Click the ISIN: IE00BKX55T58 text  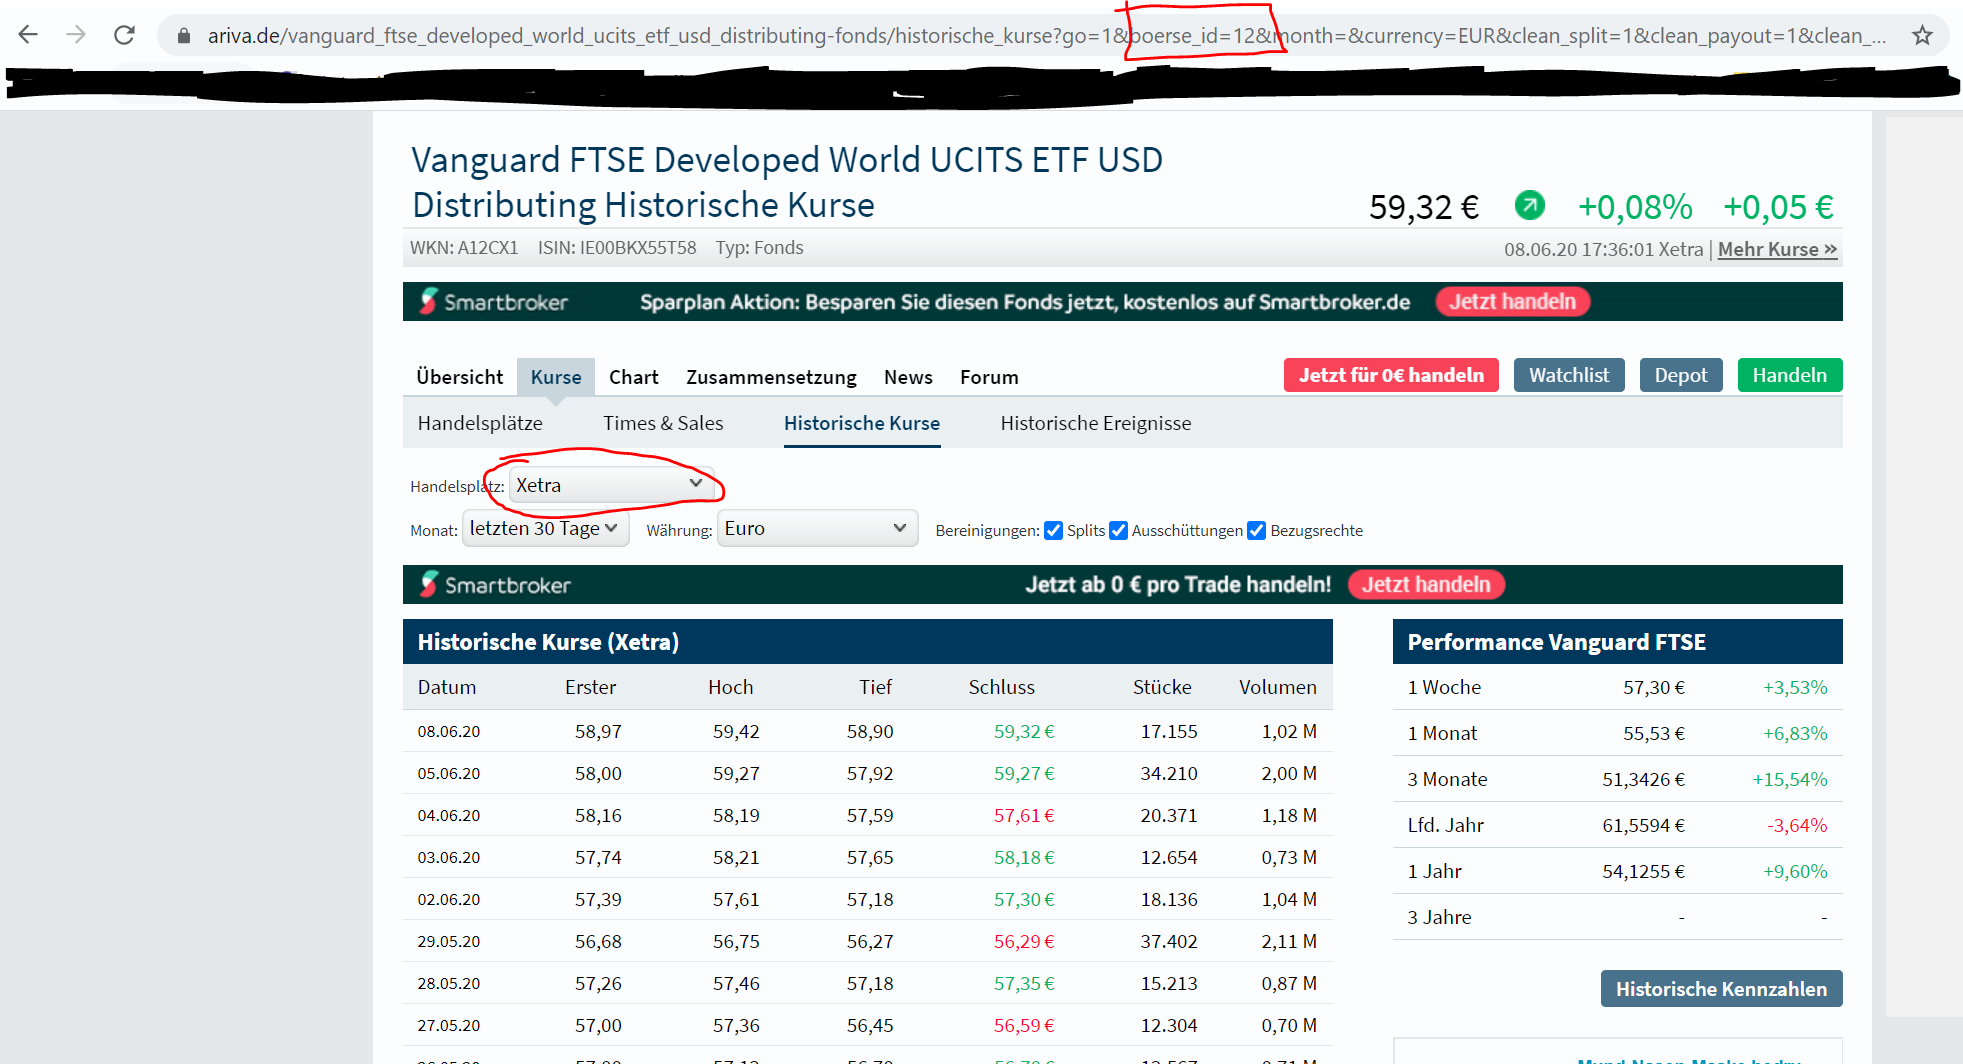617,248
